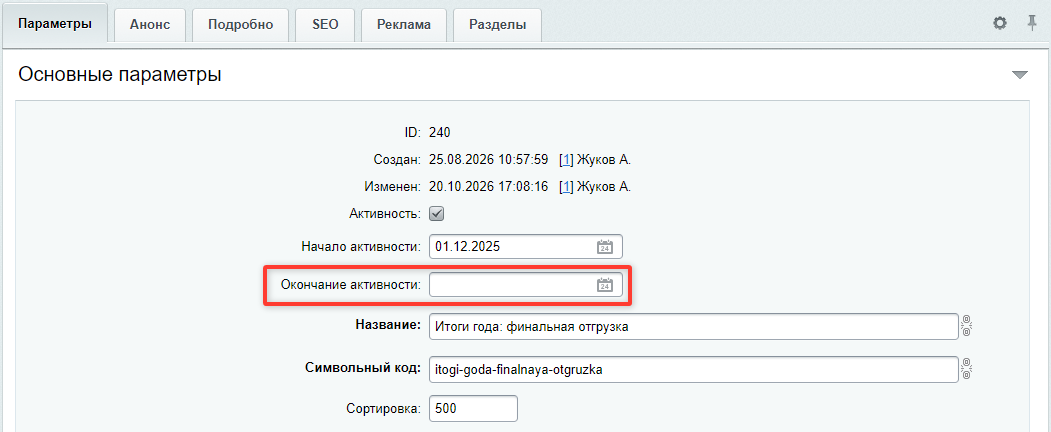Click the ID value 240

439,132
